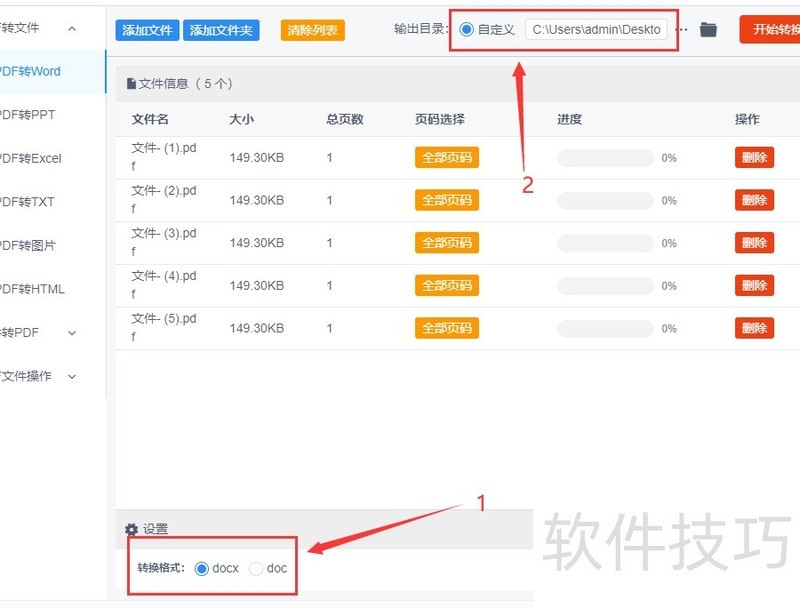Select file name 文件- (3).pdf
800x608 pixels.
point(164,242)
